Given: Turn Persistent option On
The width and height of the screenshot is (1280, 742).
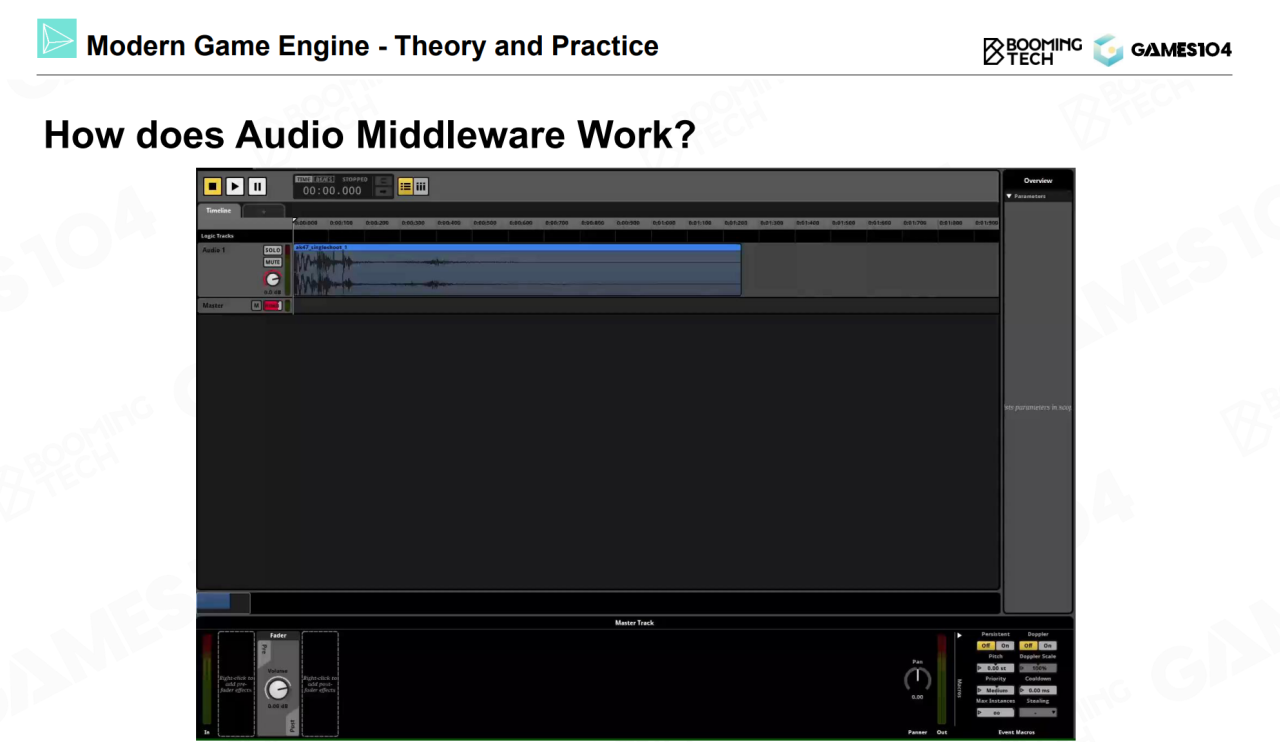Looking at the screenshot, I should (1005, 646).
